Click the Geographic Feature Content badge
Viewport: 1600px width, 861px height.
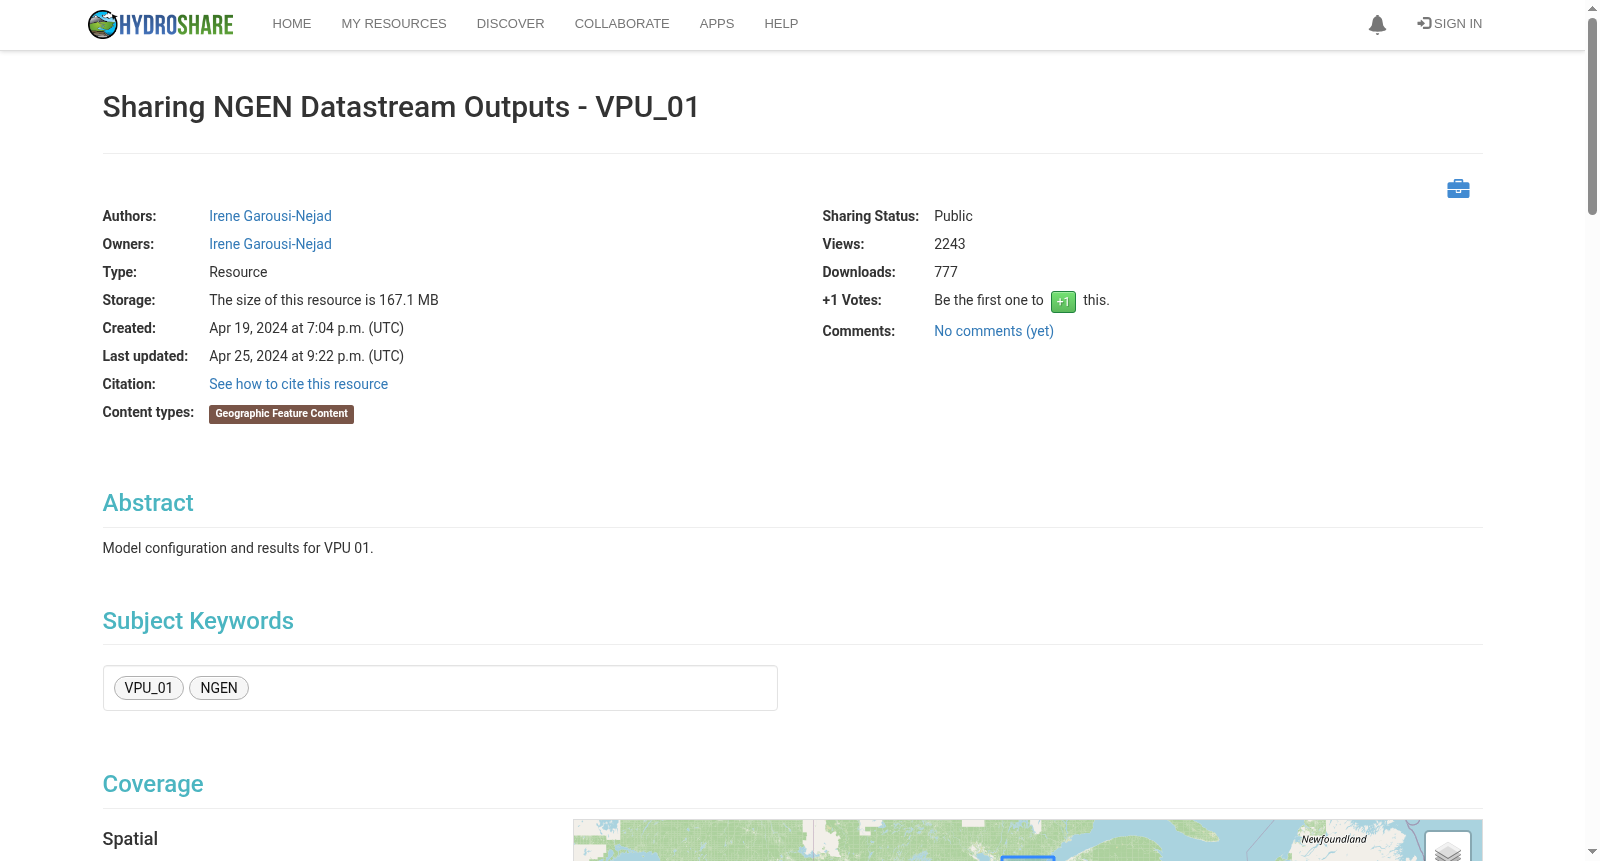(281, 414)
